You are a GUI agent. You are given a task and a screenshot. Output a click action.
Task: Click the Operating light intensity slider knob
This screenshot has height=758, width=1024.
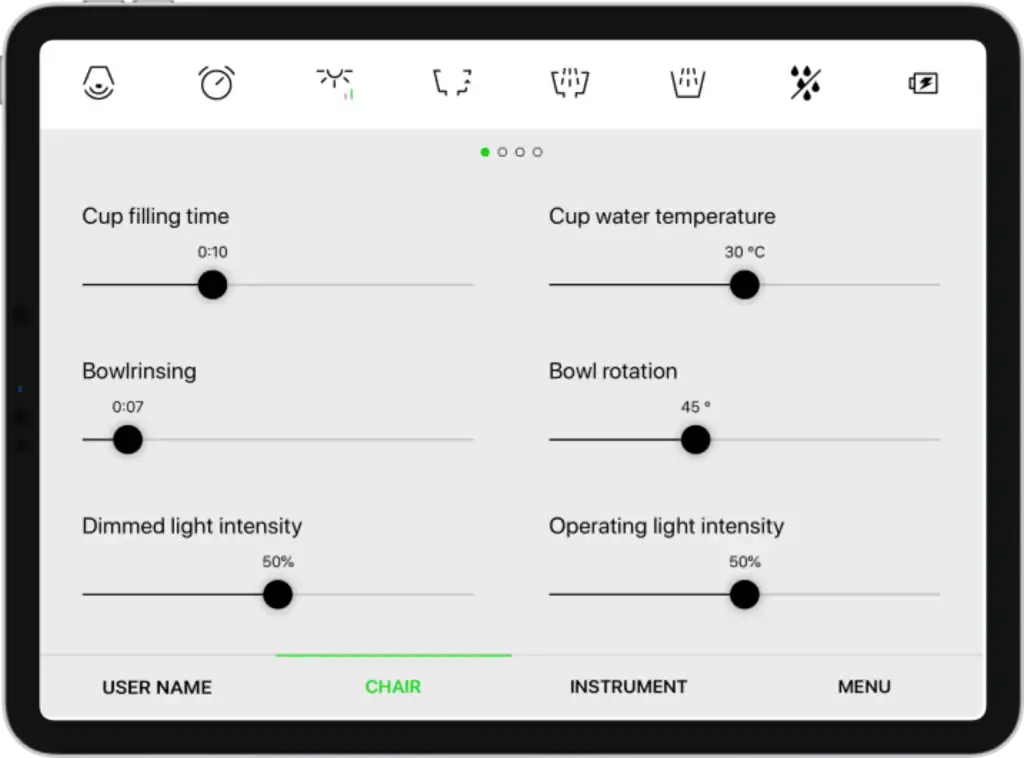[x=744, y=595]
